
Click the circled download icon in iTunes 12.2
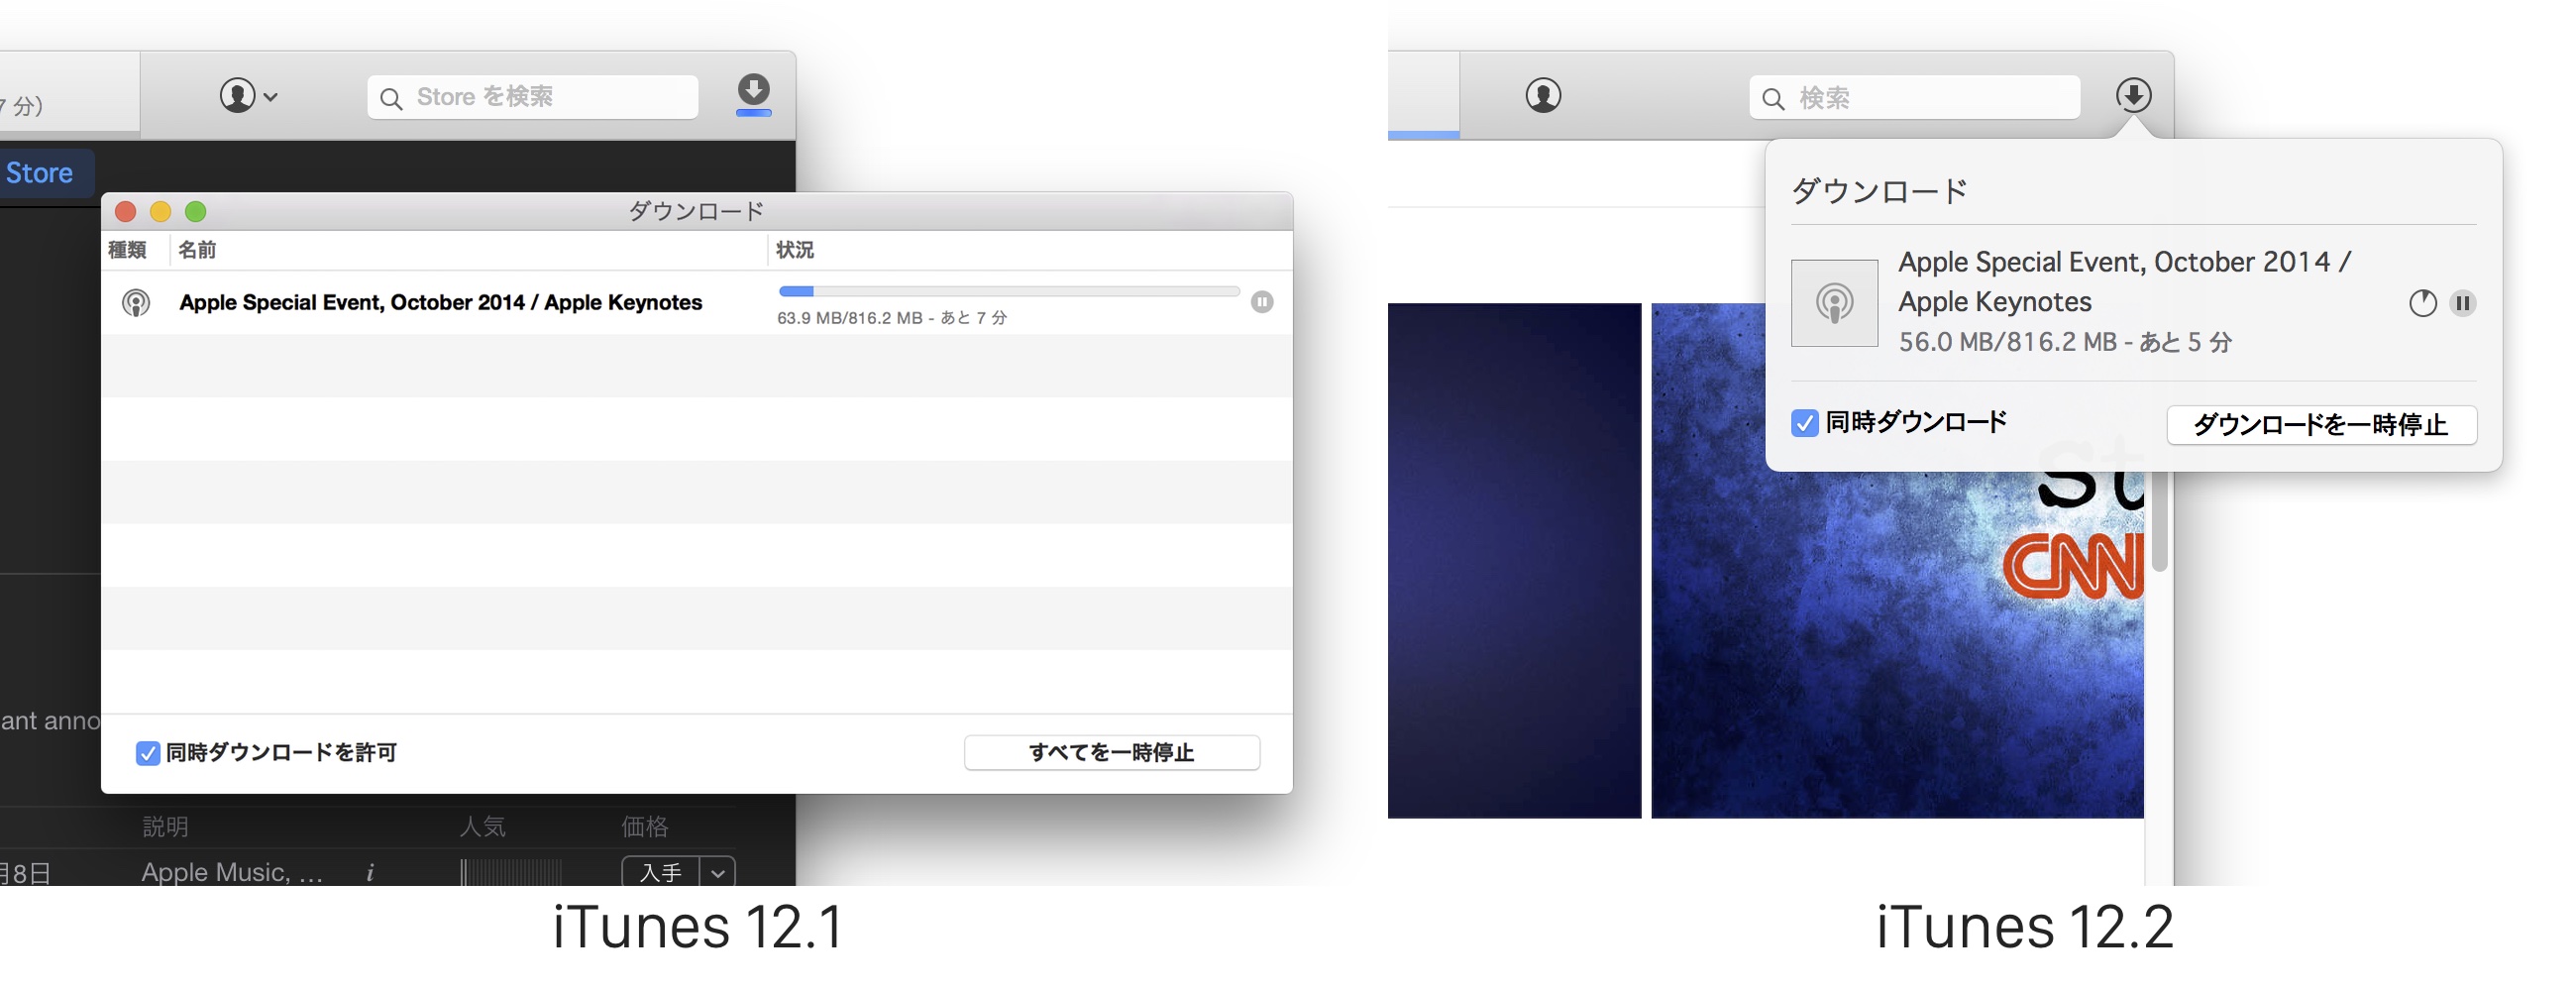click(x=2134, y=96)
